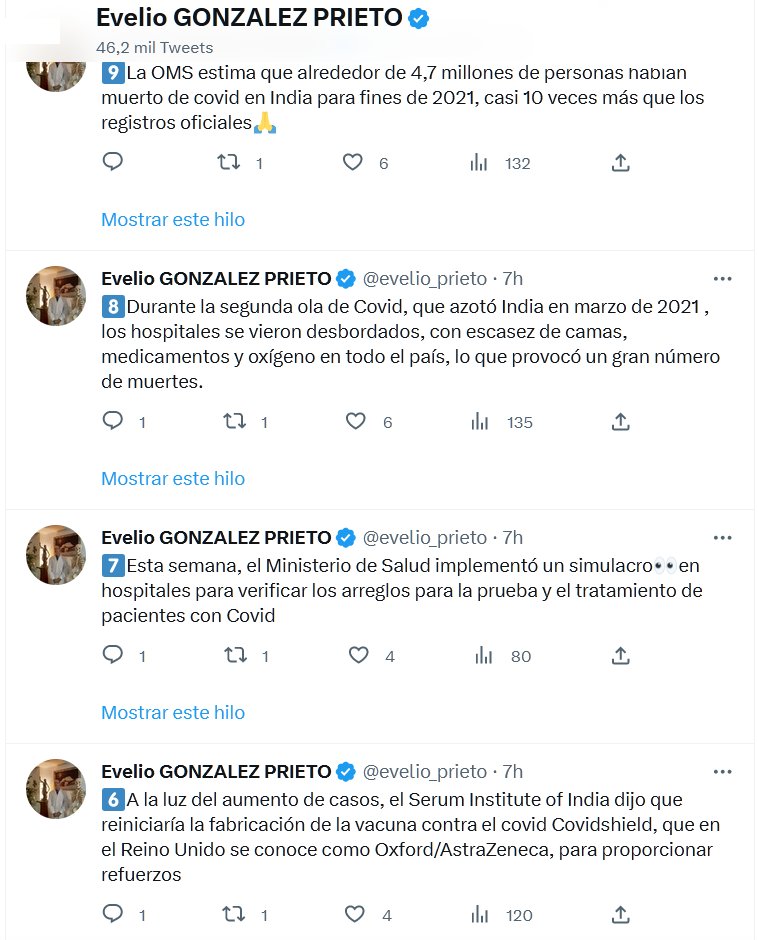Viewport: 758px width, 940px height.
Task: Retweet tweet 7 about hospital simulacro
Action: pos(235,655)
